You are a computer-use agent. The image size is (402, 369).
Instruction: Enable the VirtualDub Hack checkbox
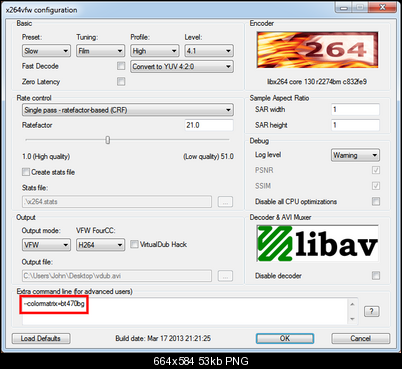(134, 244)
